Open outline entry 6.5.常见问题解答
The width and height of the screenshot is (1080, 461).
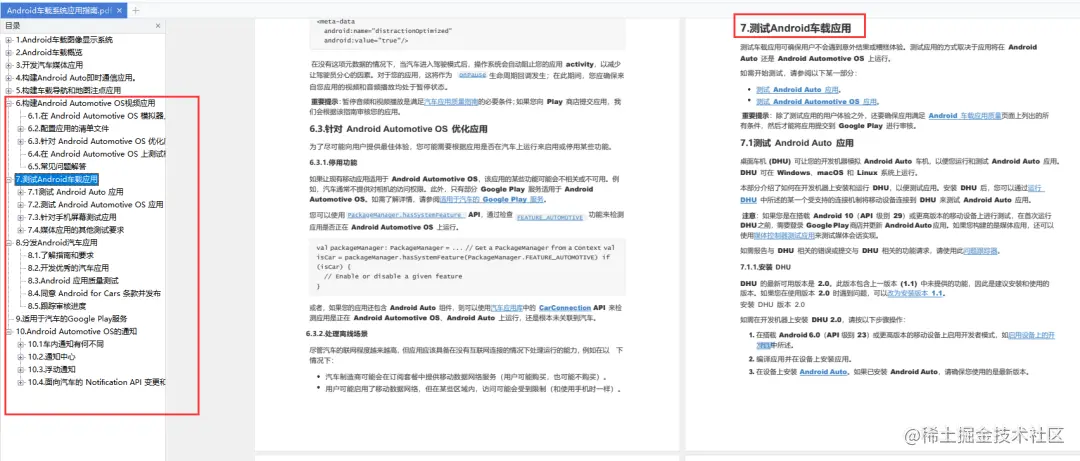(57, 167)
